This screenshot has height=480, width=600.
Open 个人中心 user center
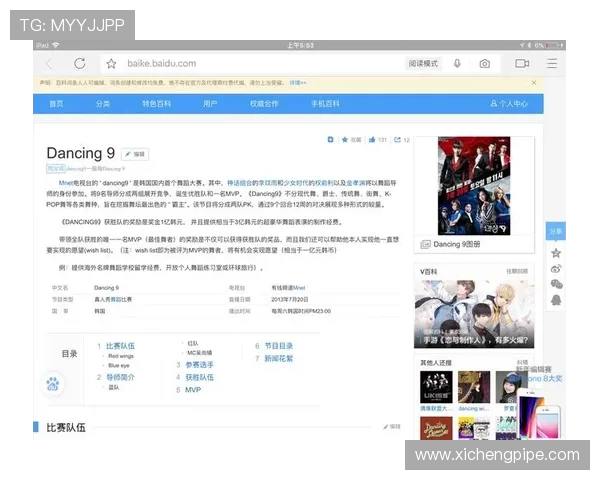click(x=509, y=104)
